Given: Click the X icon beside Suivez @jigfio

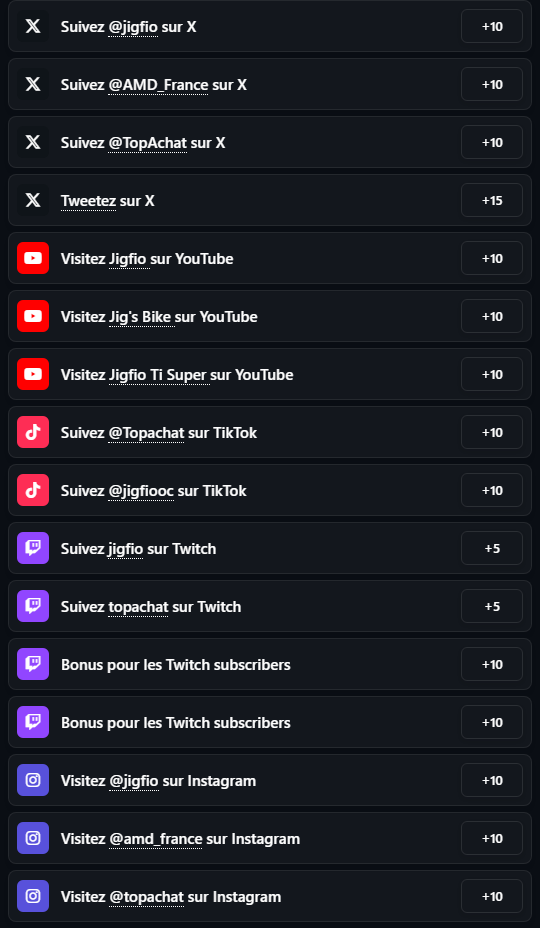Looking at the screenshot, I should (33, 27).
